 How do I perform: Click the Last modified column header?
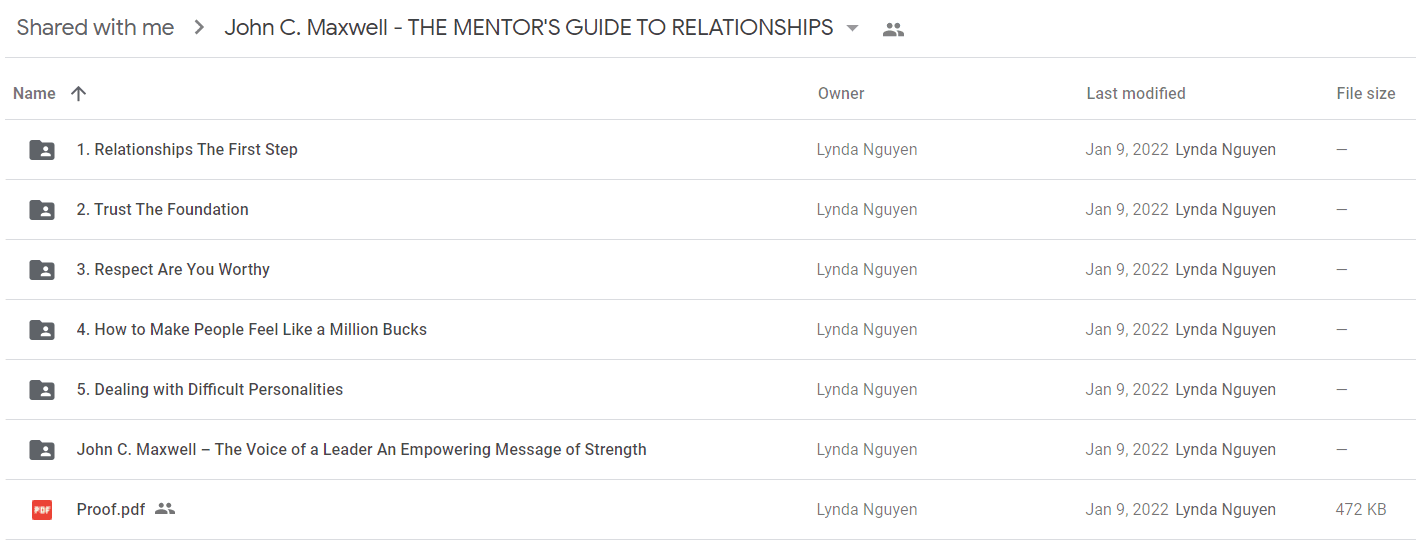coord(1136,93)
